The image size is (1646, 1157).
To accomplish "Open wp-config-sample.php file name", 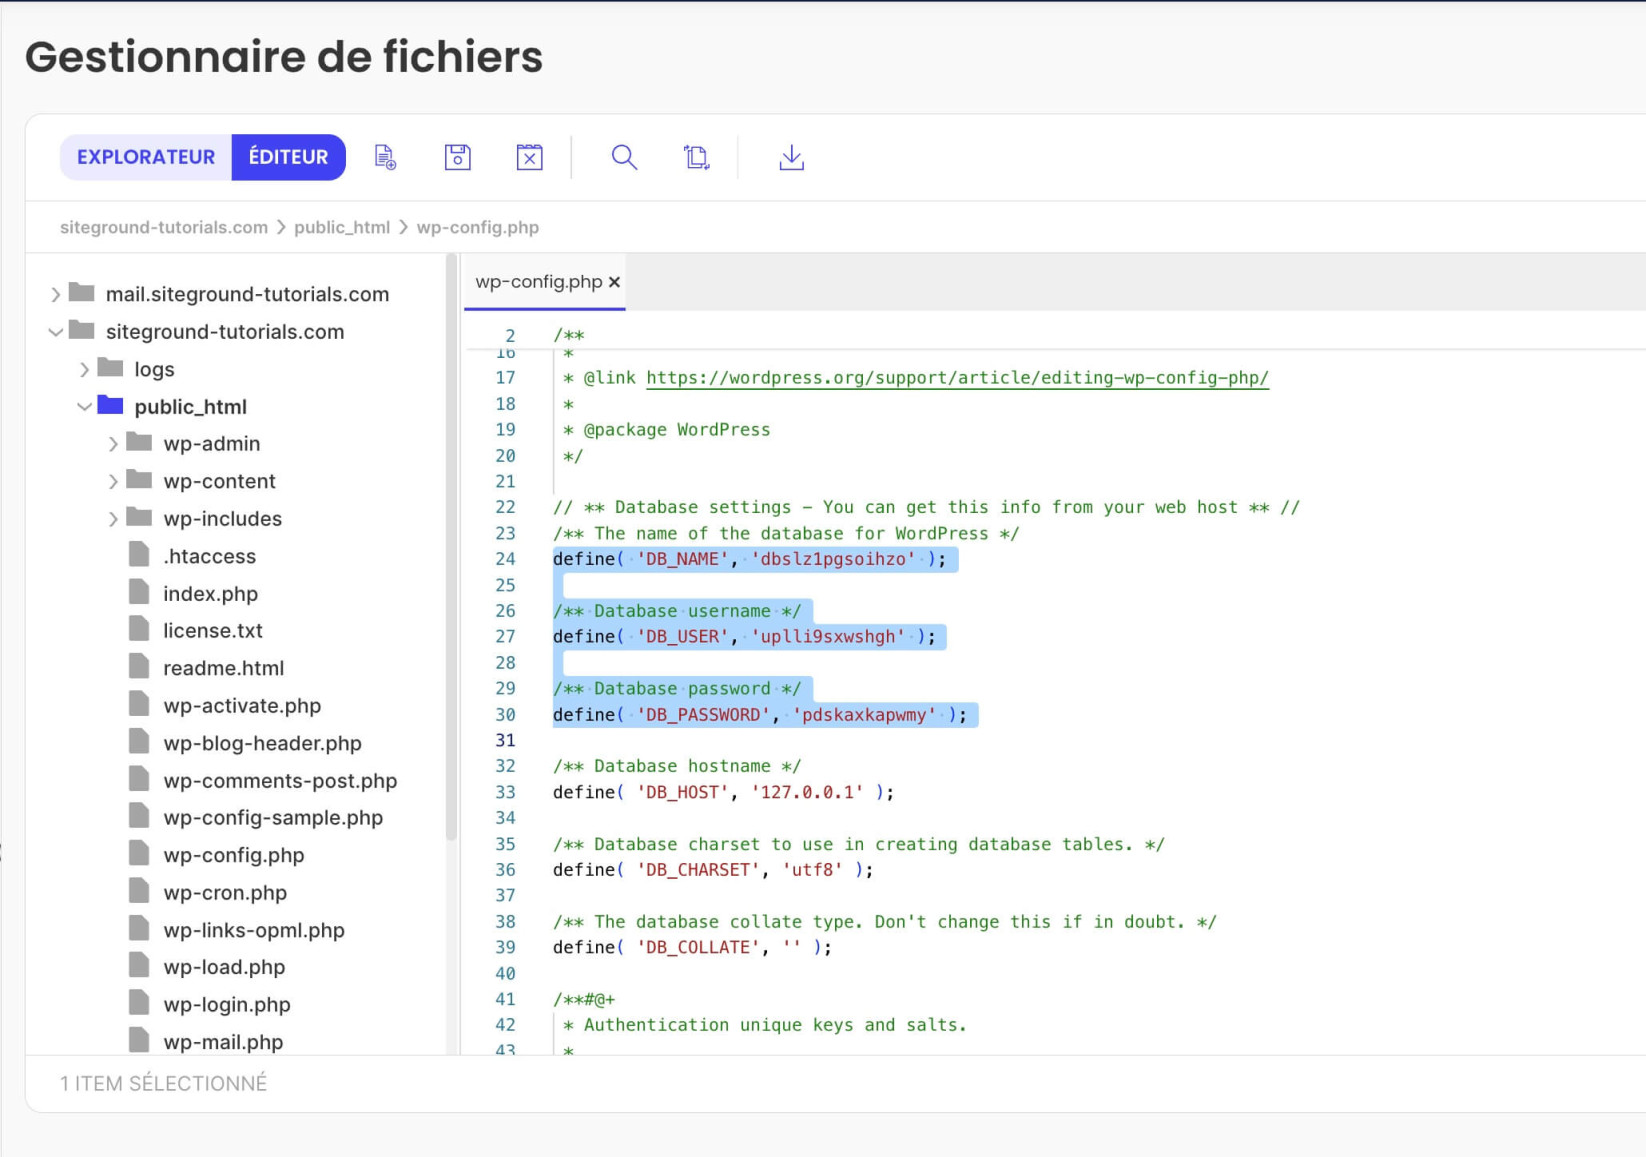I will click(x=273, y=818).
